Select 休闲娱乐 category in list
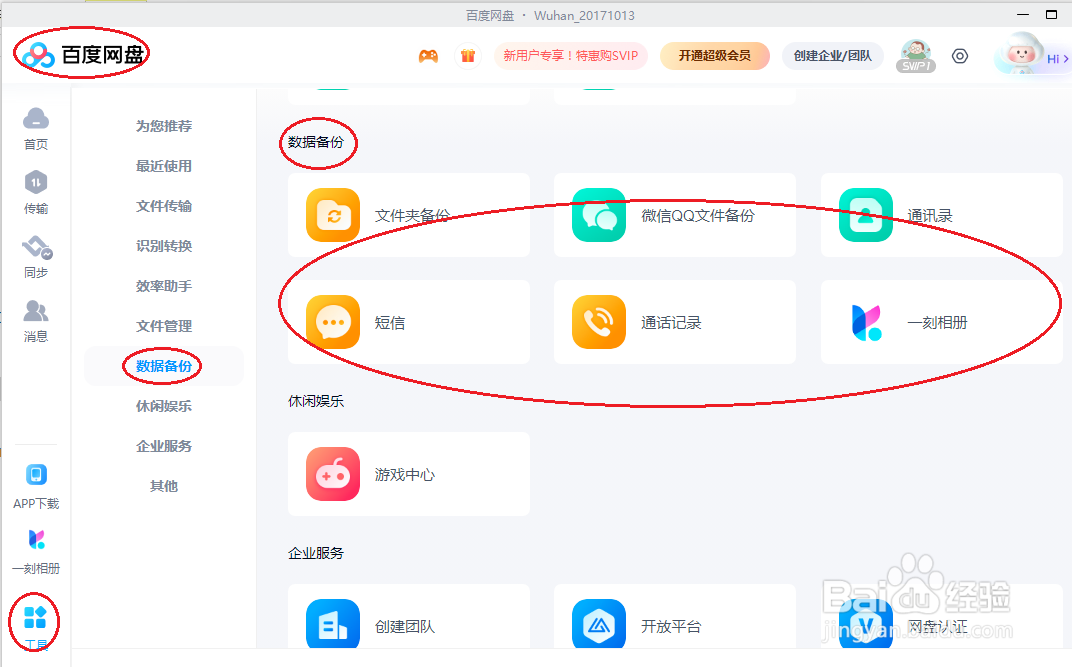This screenshot has width=1072, height=667. (164, 406)
